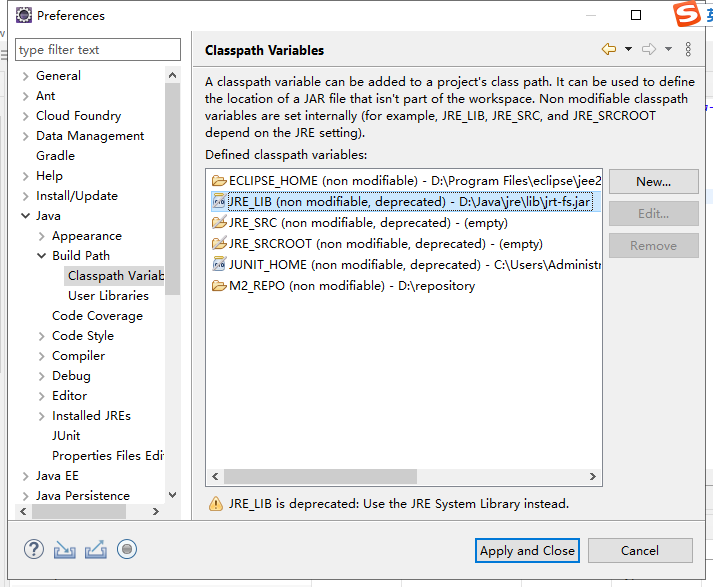Click the Cancel button
This screenshot has height=587, width=713.
coord(639,550)
